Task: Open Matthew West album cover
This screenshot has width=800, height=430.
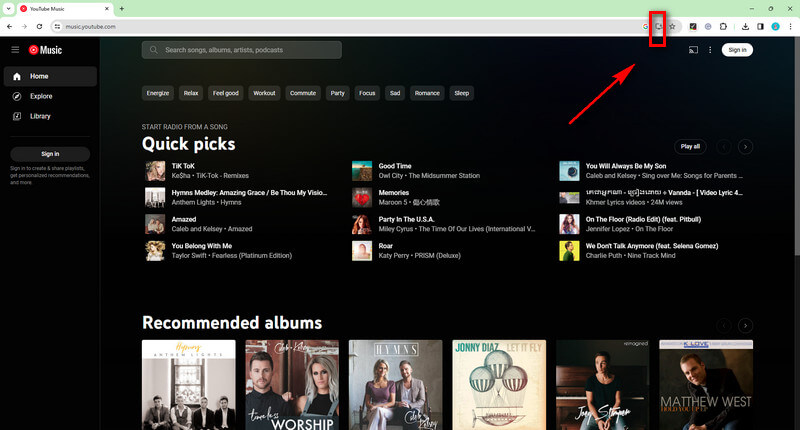Action: click(706, 385)
